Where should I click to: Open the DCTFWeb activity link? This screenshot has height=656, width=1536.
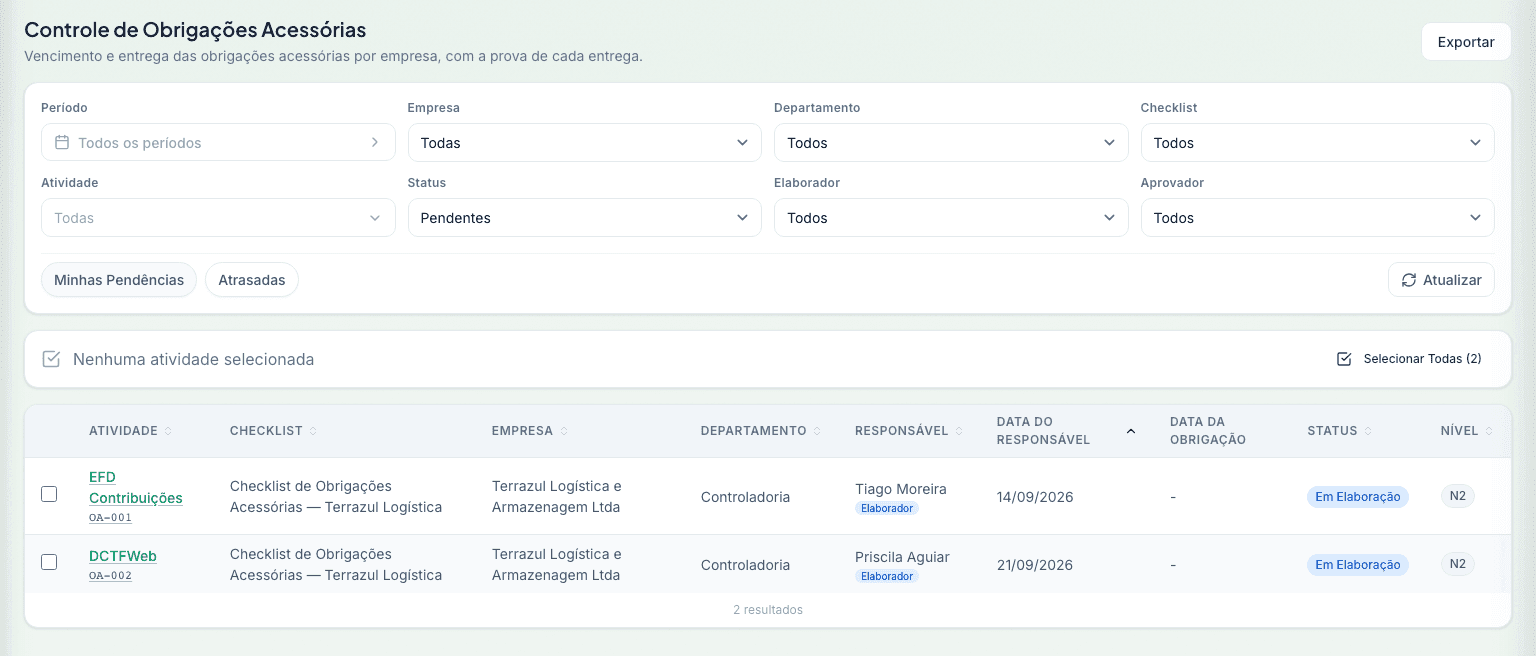(123, 556)
